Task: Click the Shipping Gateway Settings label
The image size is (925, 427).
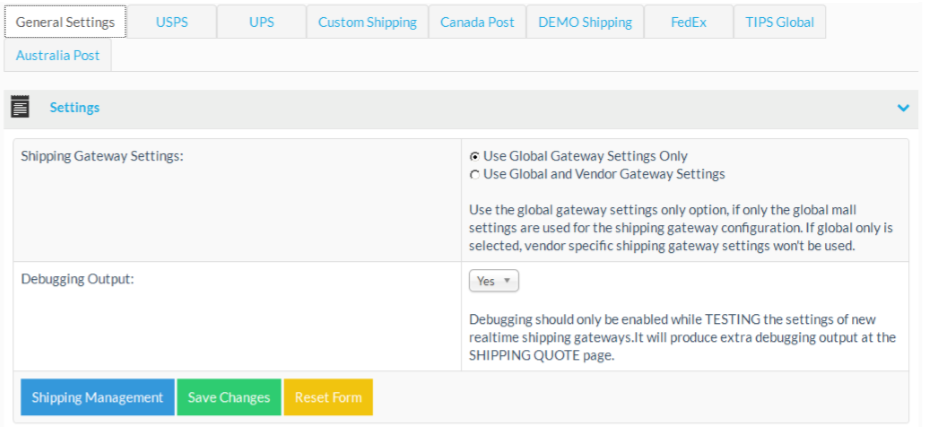Action: pos(102,156)
